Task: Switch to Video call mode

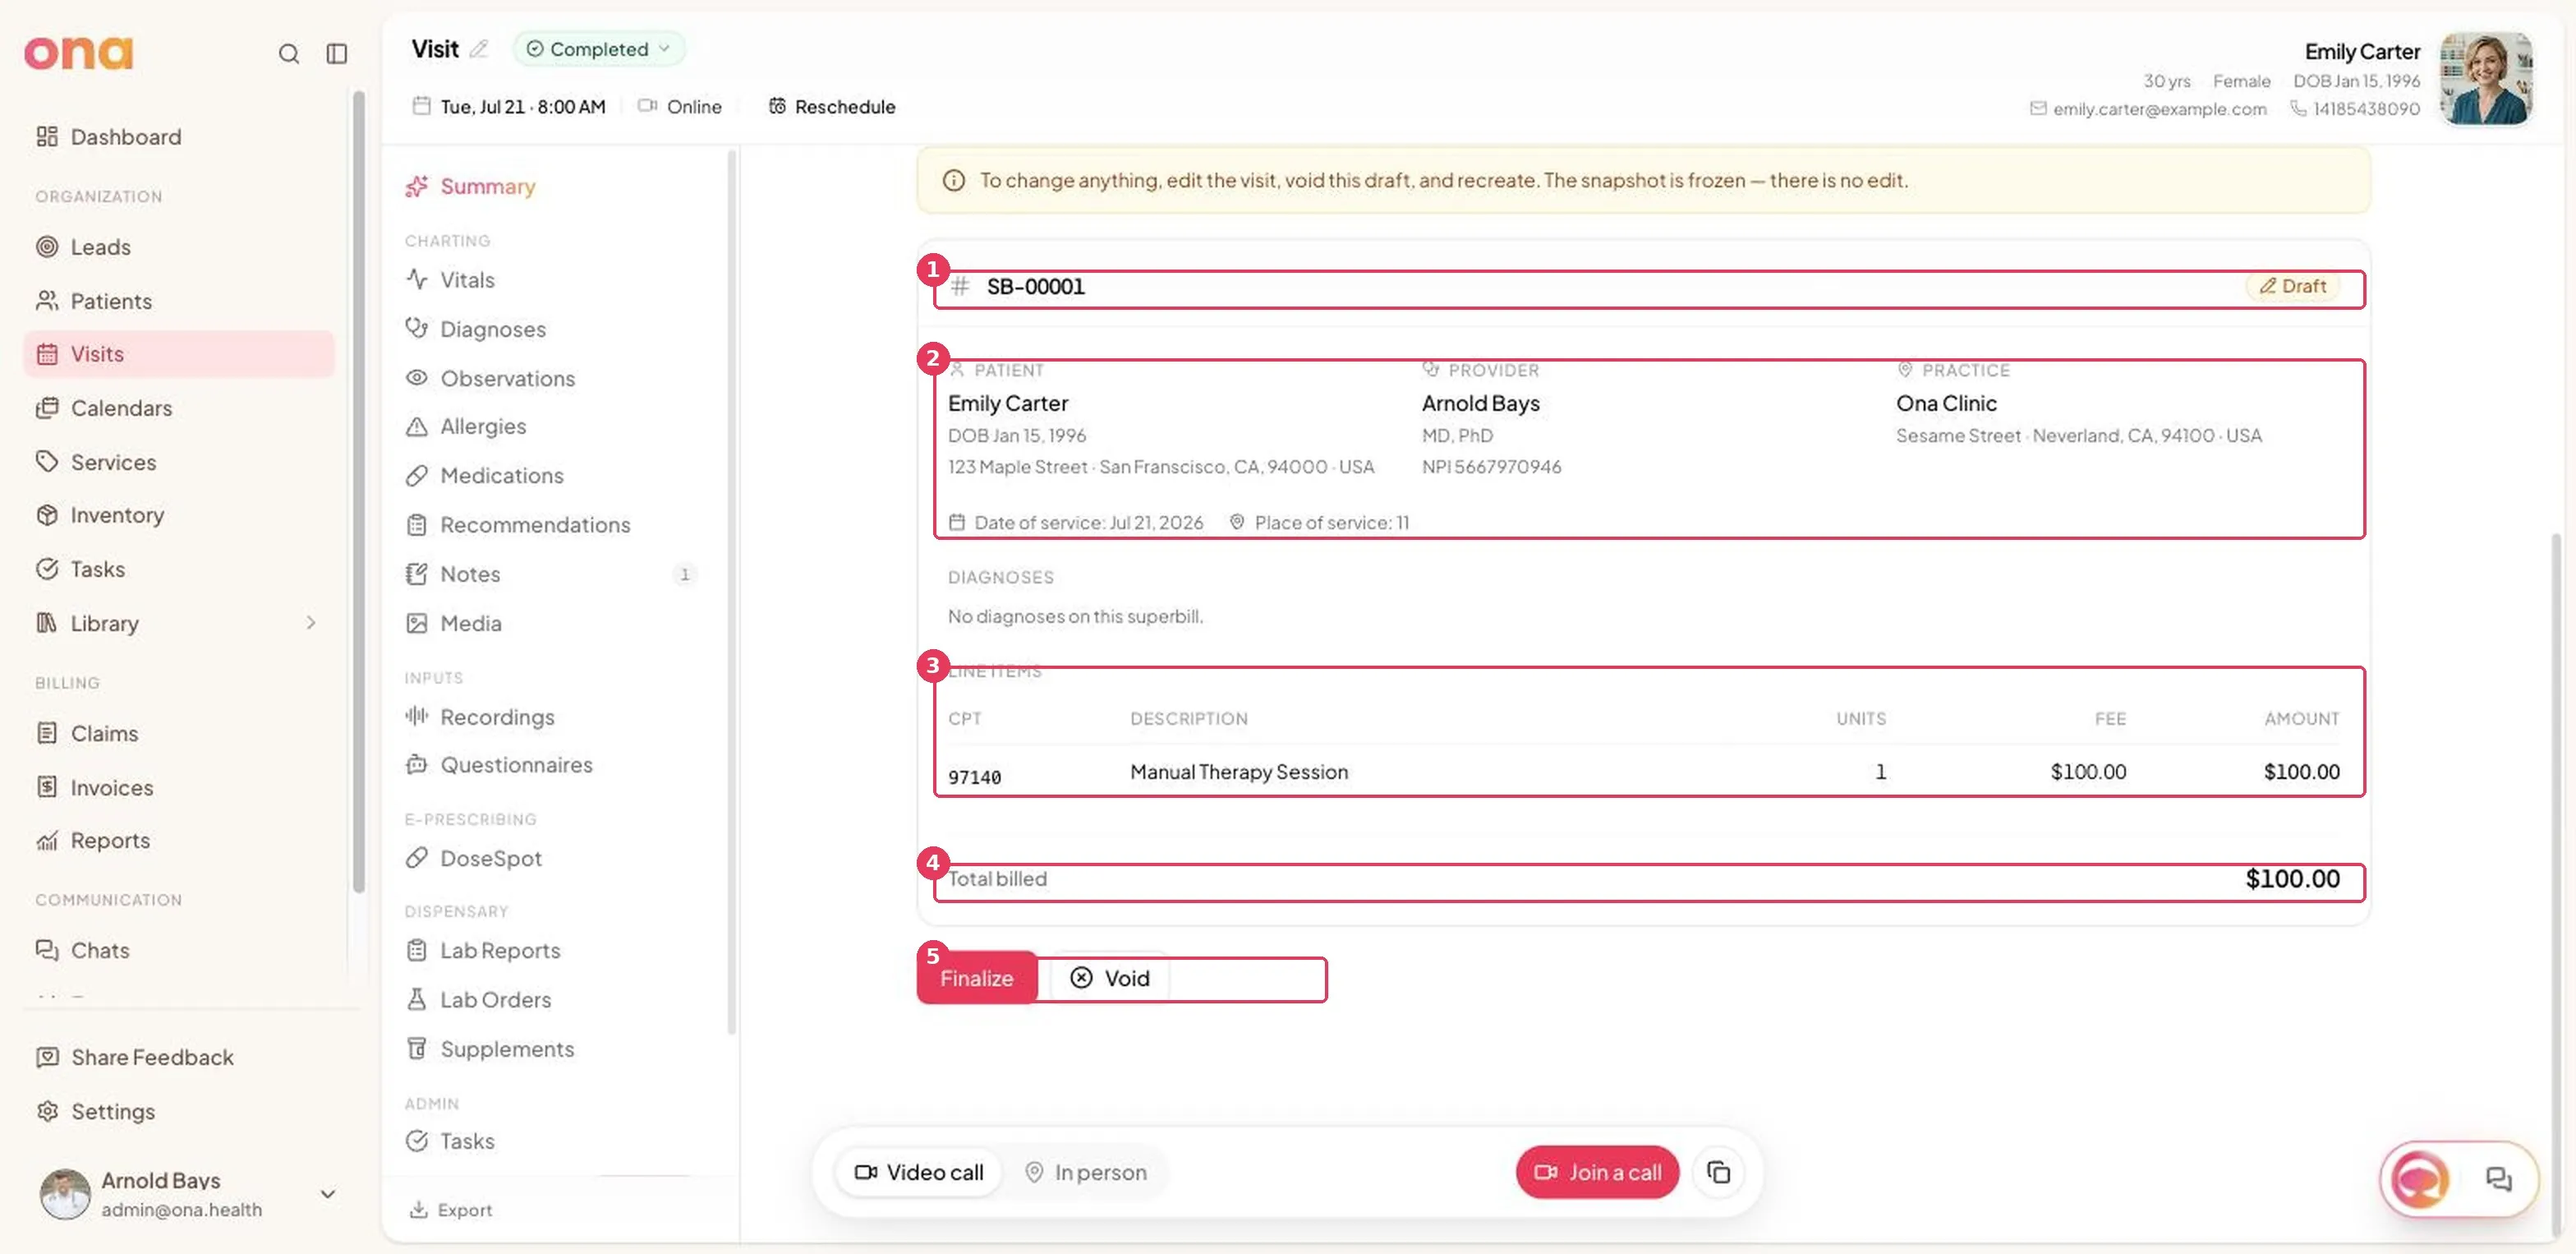Action: 919,1172
